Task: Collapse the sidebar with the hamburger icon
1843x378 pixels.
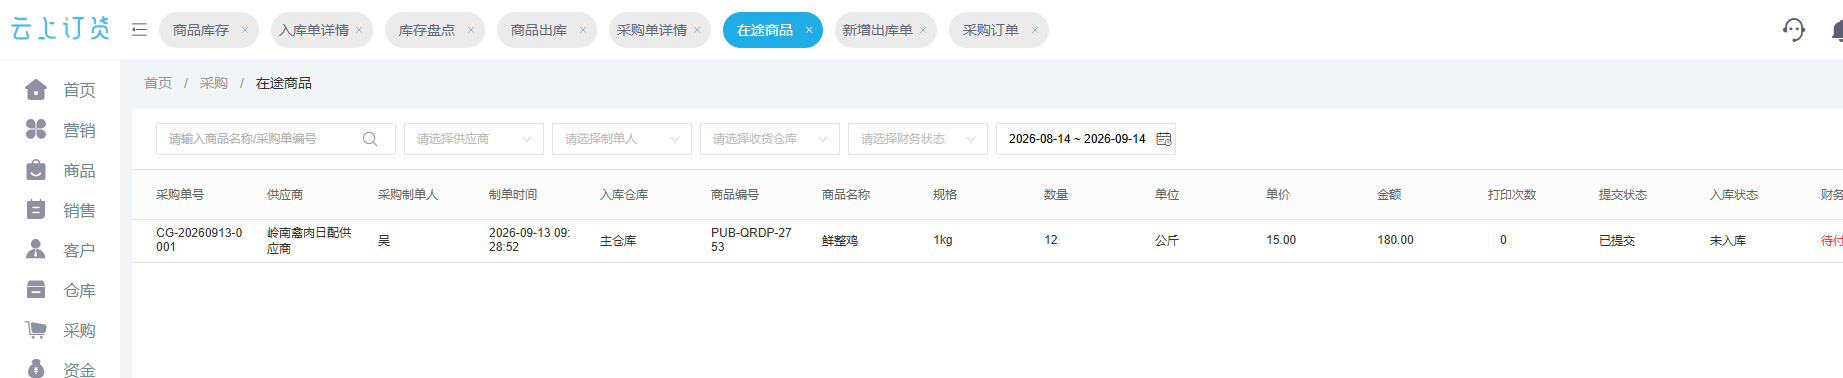Action: [139, 30]
